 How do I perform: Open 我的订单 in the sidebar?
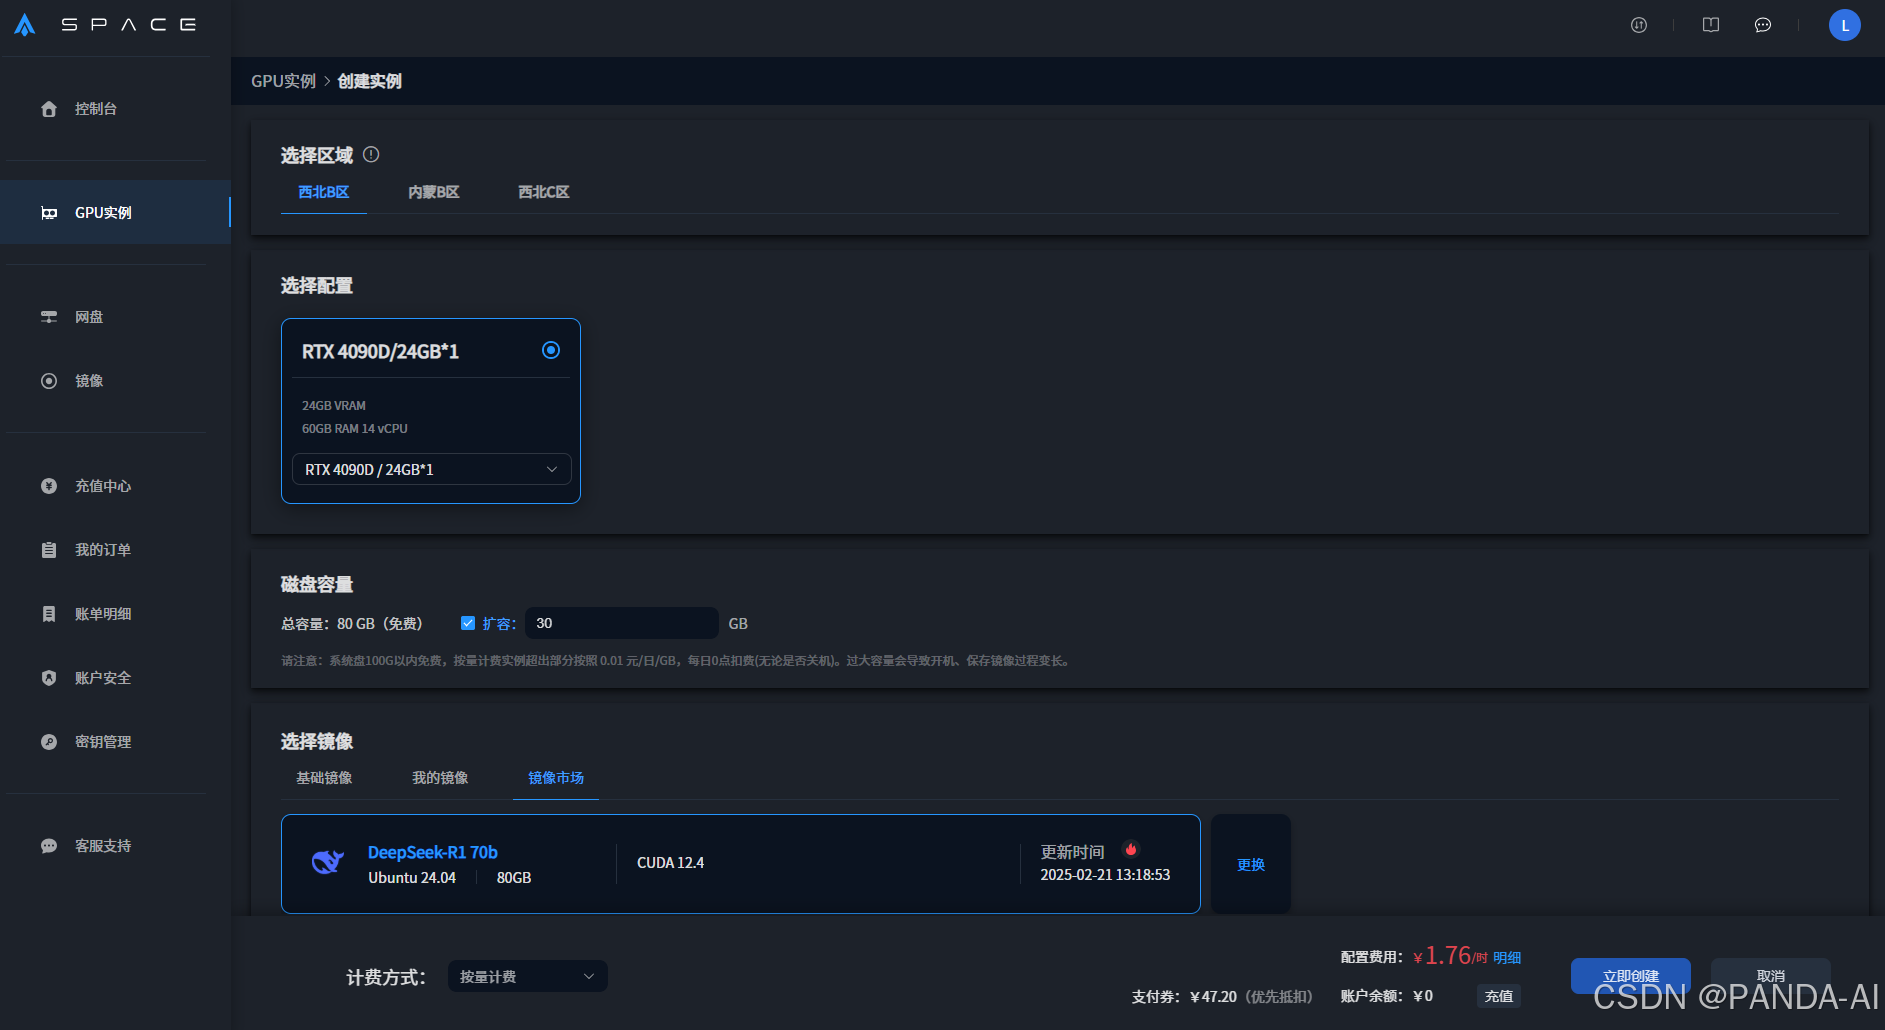103,550
